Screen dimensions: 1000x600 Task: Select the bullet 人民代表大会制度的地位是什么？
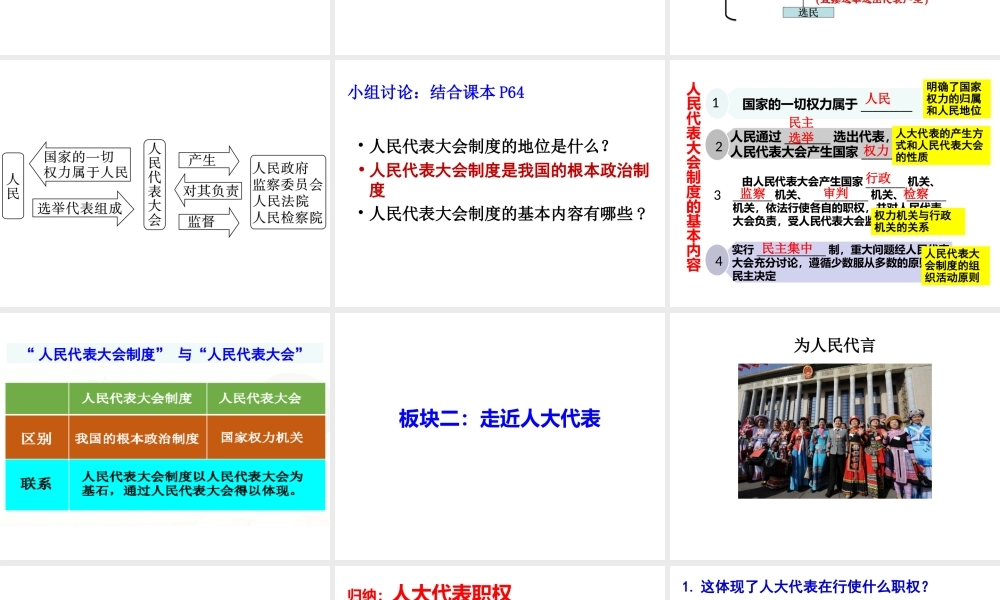(489, 147)
